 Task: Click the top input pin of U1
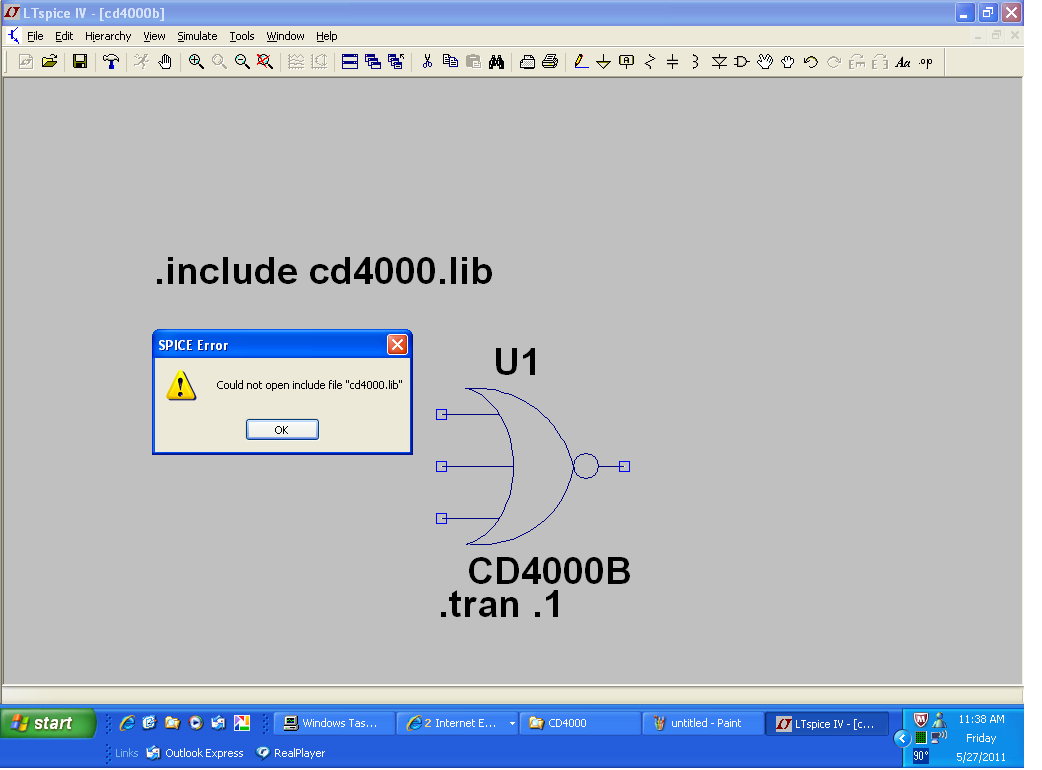[441, 415]
